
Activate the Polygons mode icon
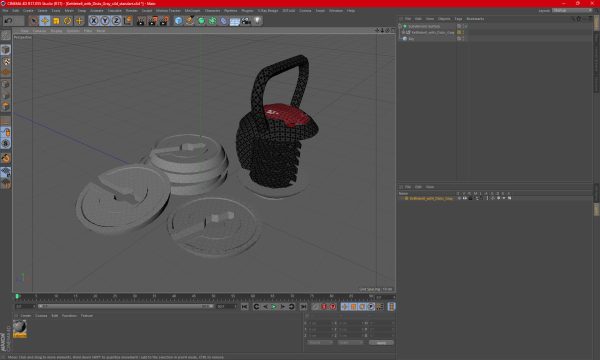[6, 106]
